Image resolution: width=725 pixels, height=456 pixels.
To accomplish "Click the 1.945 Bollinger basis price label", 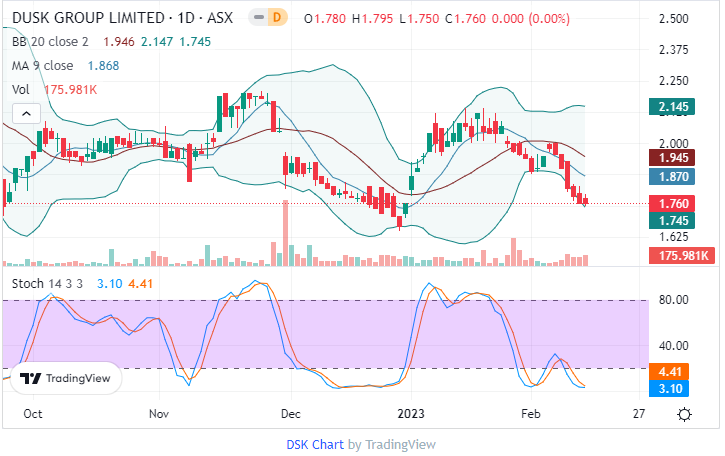I will pyautogui.click(x=670, y=157).
